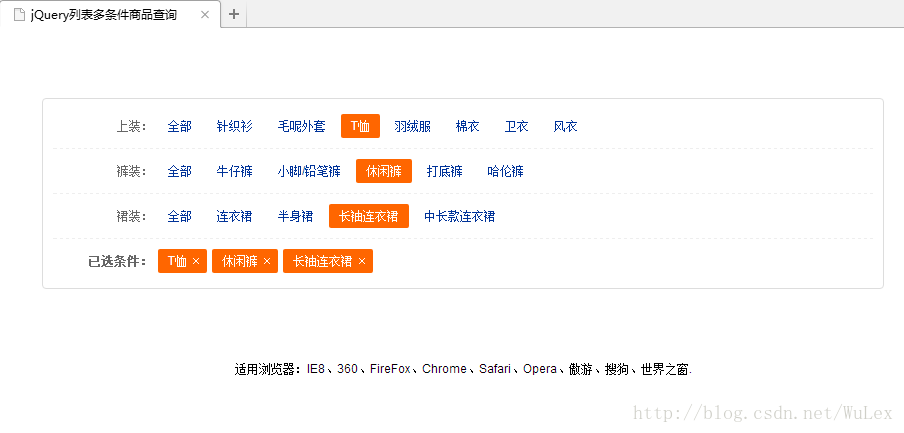Remove the T恤 selected condition tag
The width and height of the screenshot is (904, 433).
tap(196, 261)
